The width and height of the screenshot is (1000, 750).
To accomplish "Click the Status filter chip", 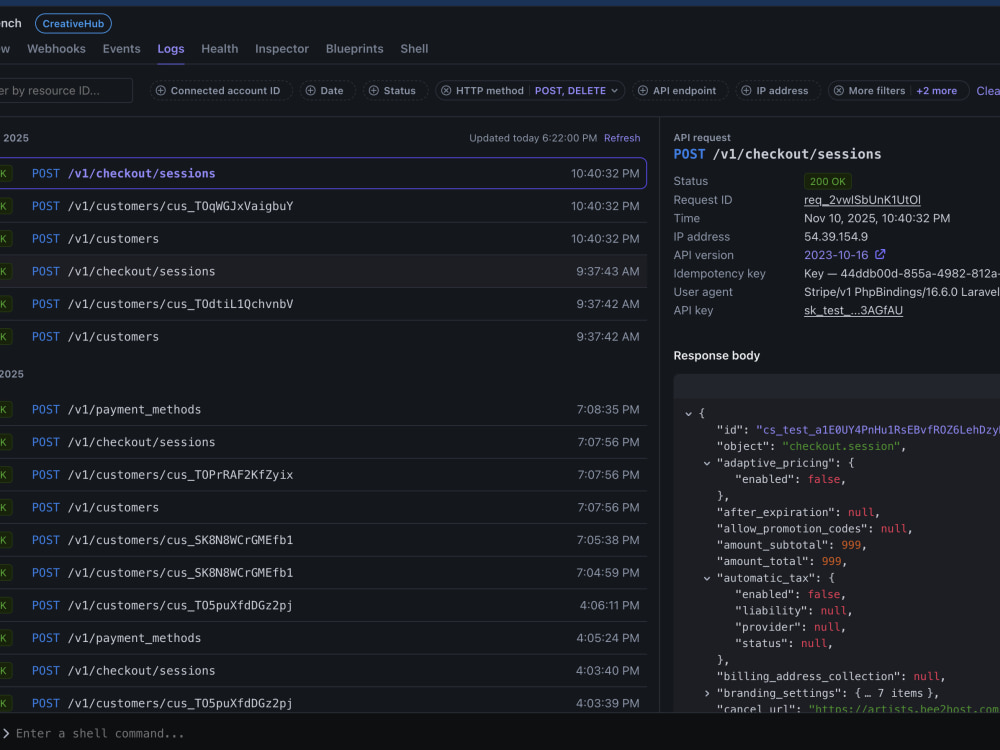I will tap(393, 91).
